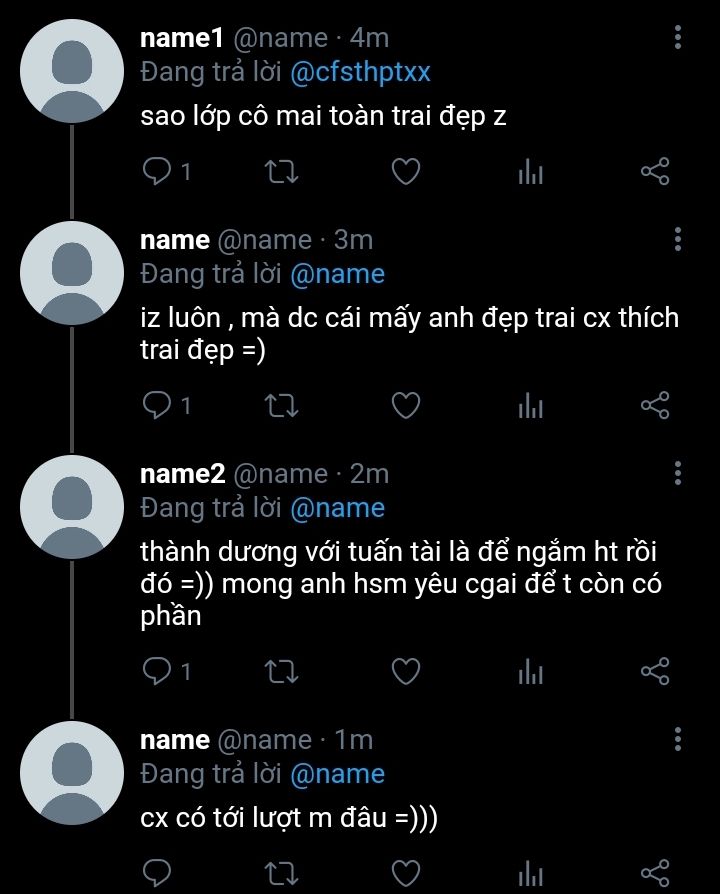Like the "iz luôn" tweet
Viewport: 720px width, 894px height.
point(404,405)
